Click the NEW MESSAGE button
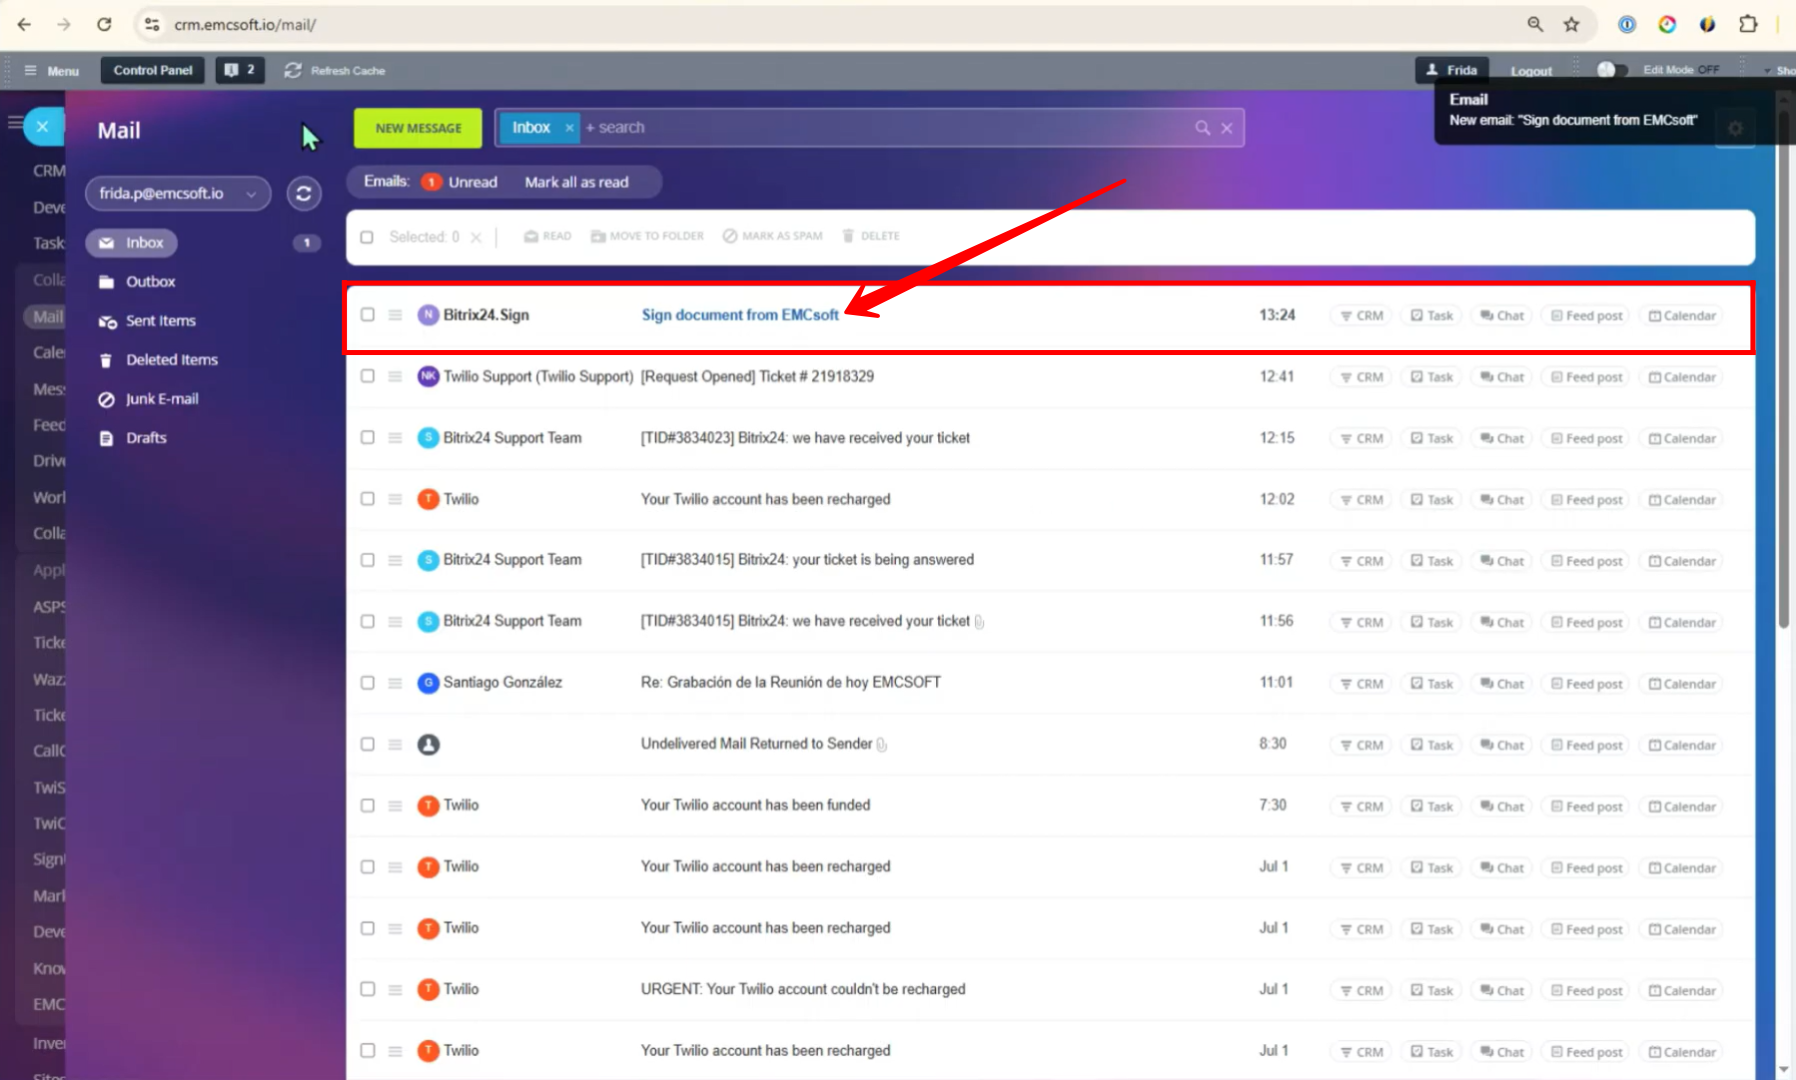Screen dimensions: 1796x1080 click(x=418, y=128)
